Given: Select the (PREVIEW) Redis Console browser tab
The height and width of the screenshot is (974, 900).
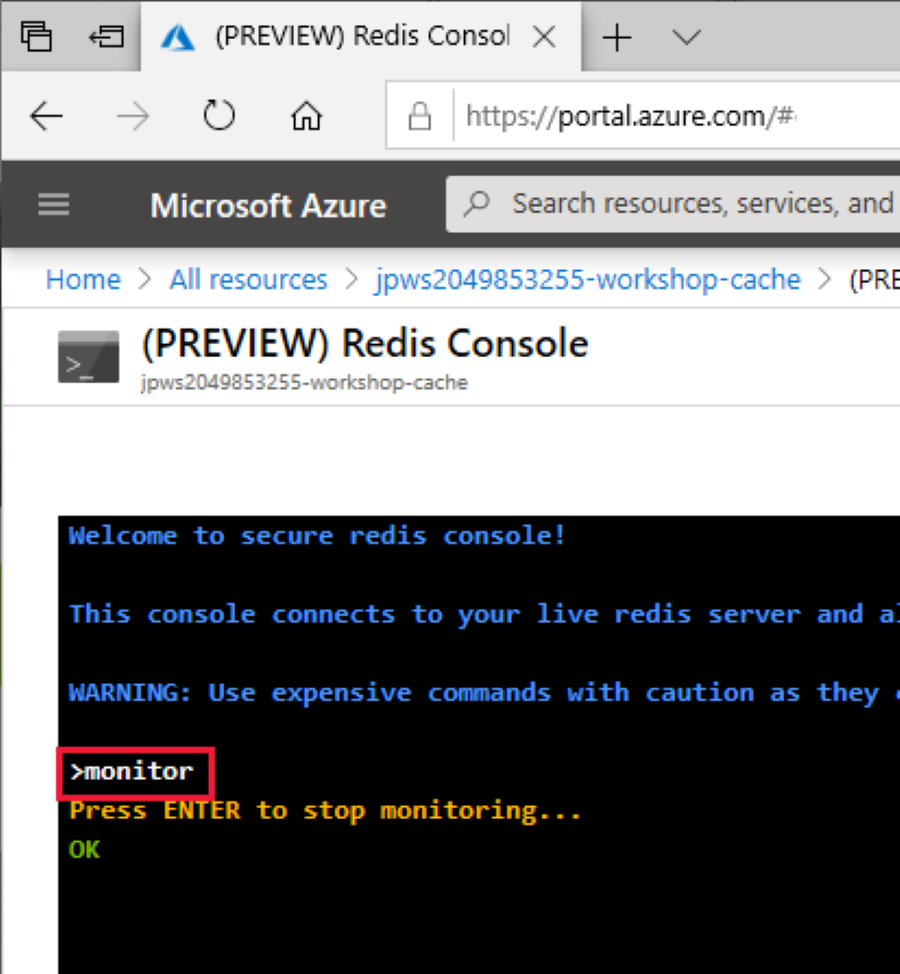Looking at the screenshot, I should point(361,36).
